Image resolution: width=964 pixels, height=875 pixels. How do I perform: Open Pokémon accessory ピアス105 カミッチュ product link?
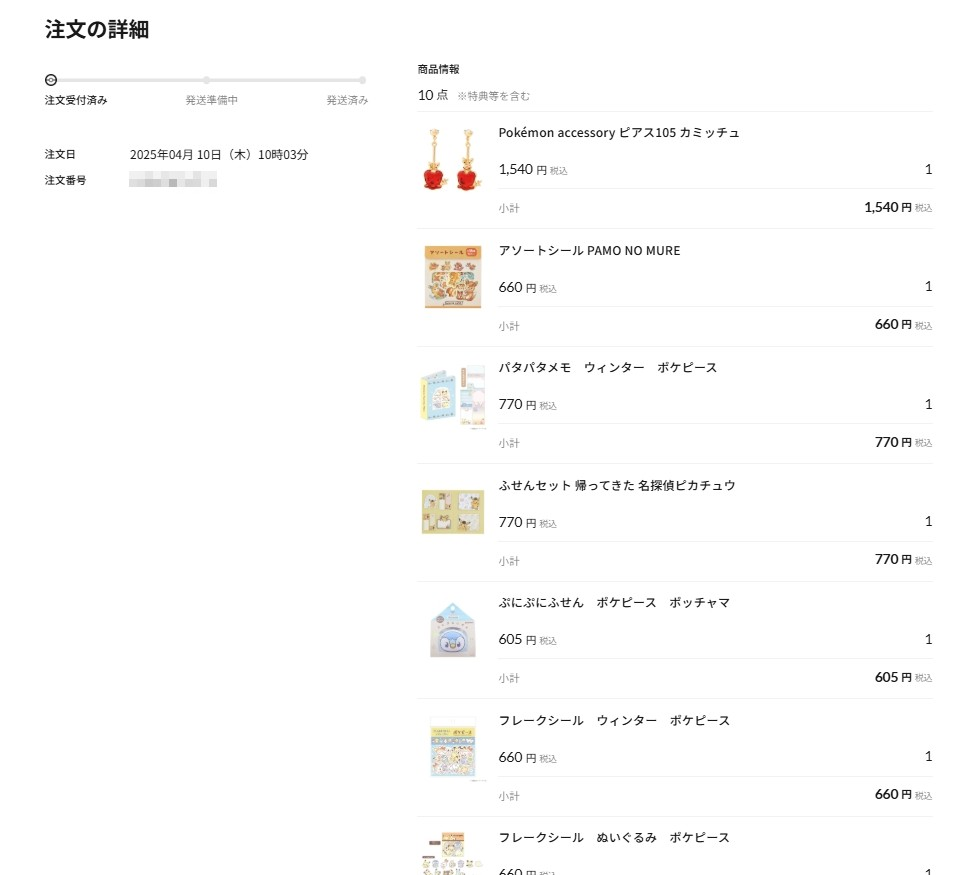[x=618, y=133]
